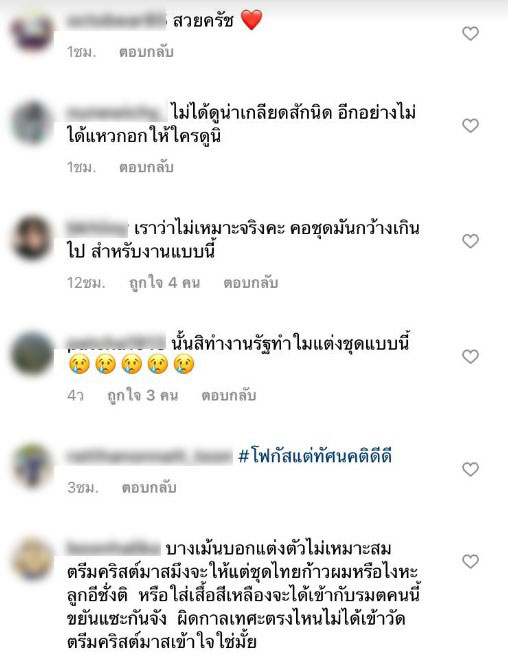This screenshot has height=659, width=508.
Task: Tap heart beside "ไม่ได้ดูน่าเกลียดสักนิด" comment
Action: 470,125
